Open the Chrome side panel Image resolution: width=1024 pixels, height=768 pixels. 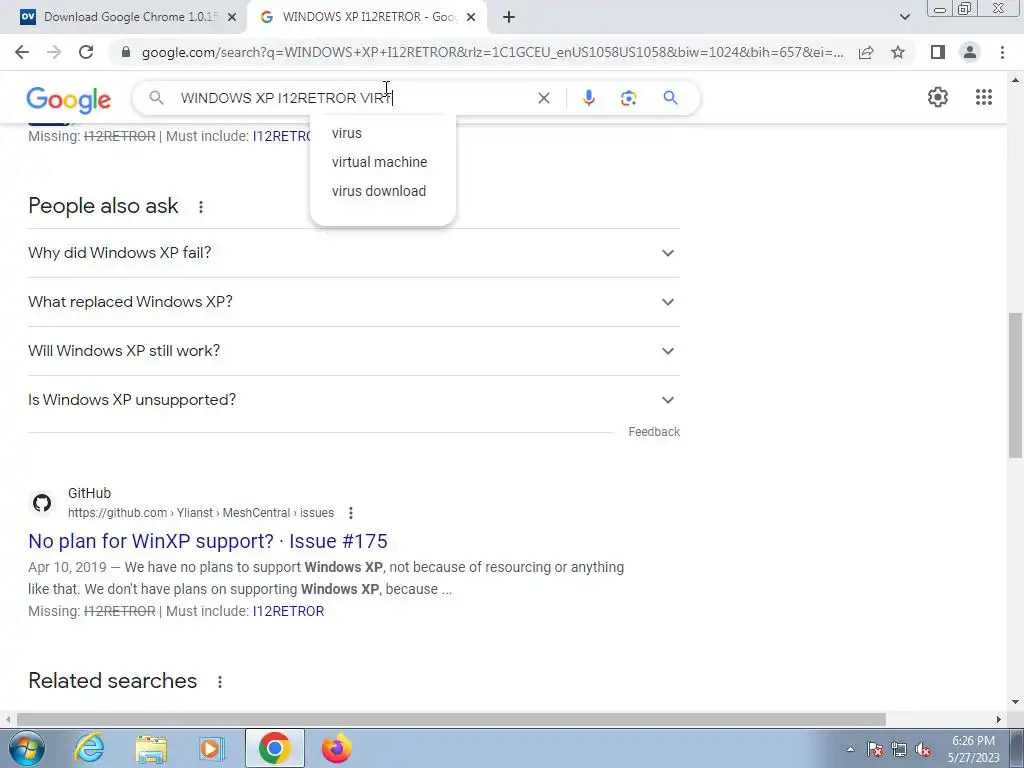click(938, 52)
